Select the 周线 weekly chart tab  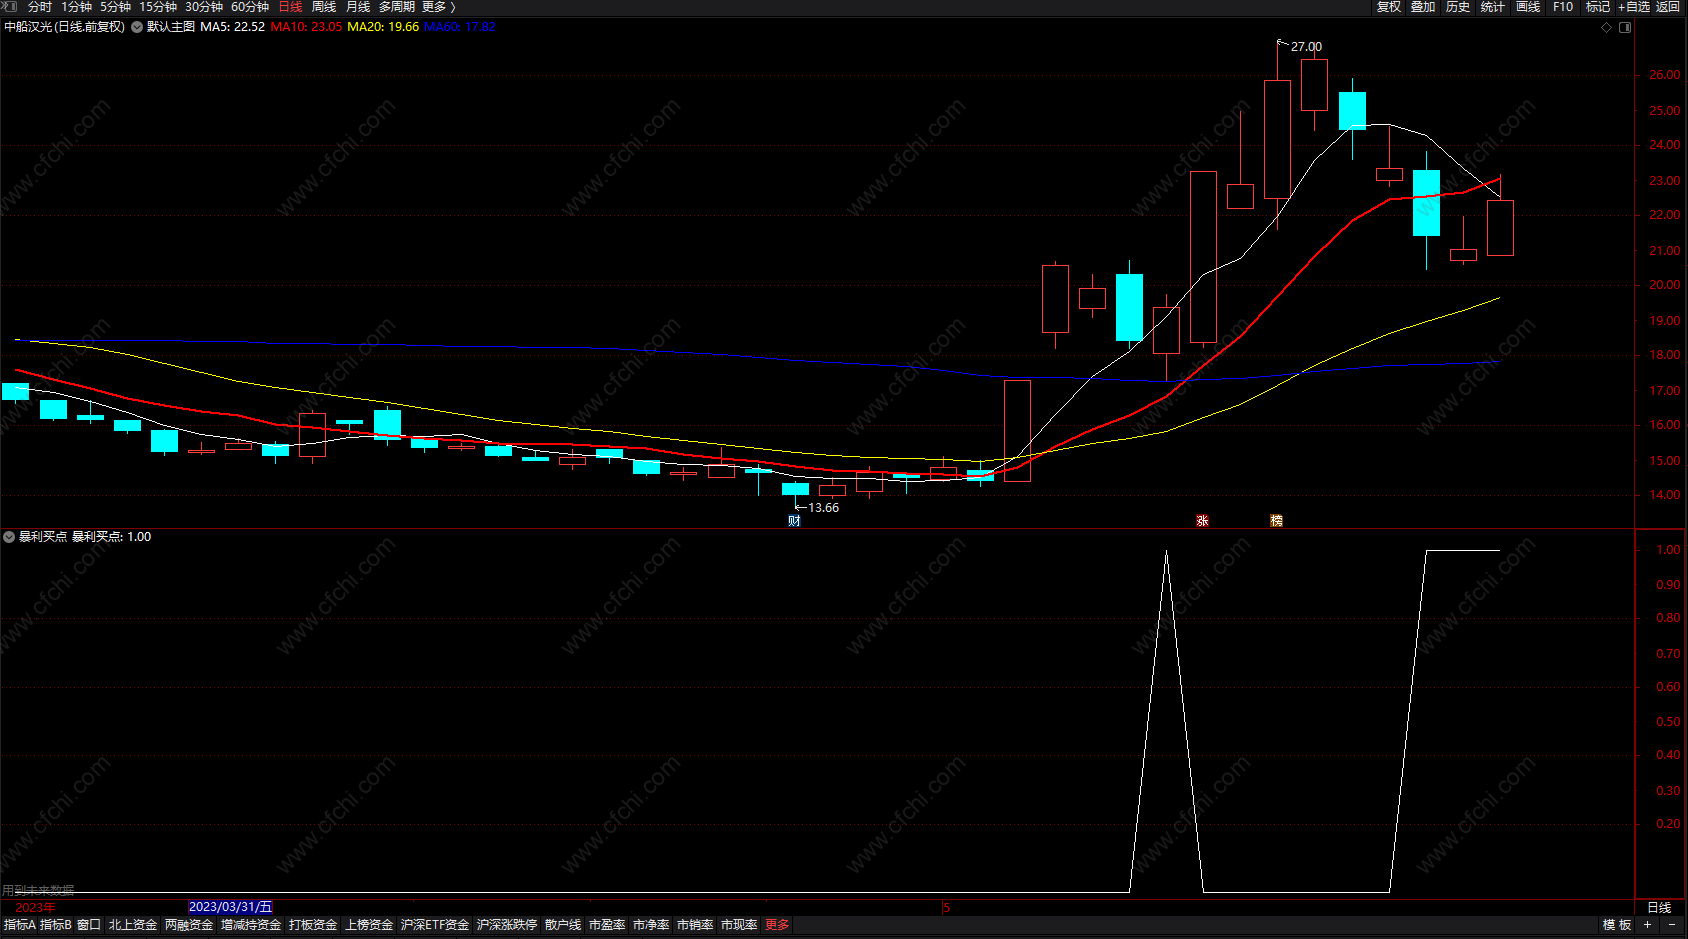coord(324,7)
